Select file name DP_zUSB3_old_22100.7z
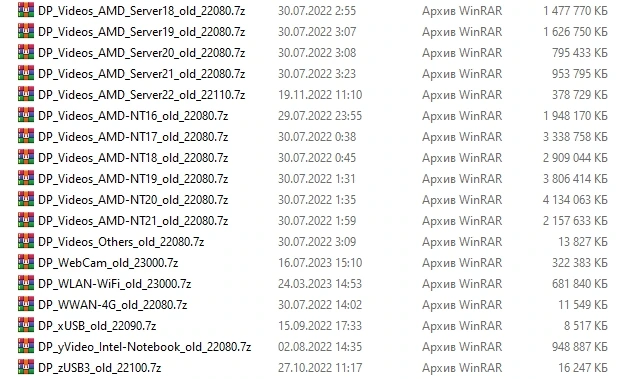Viewport: 624px width, 379px height. [100, 368]
